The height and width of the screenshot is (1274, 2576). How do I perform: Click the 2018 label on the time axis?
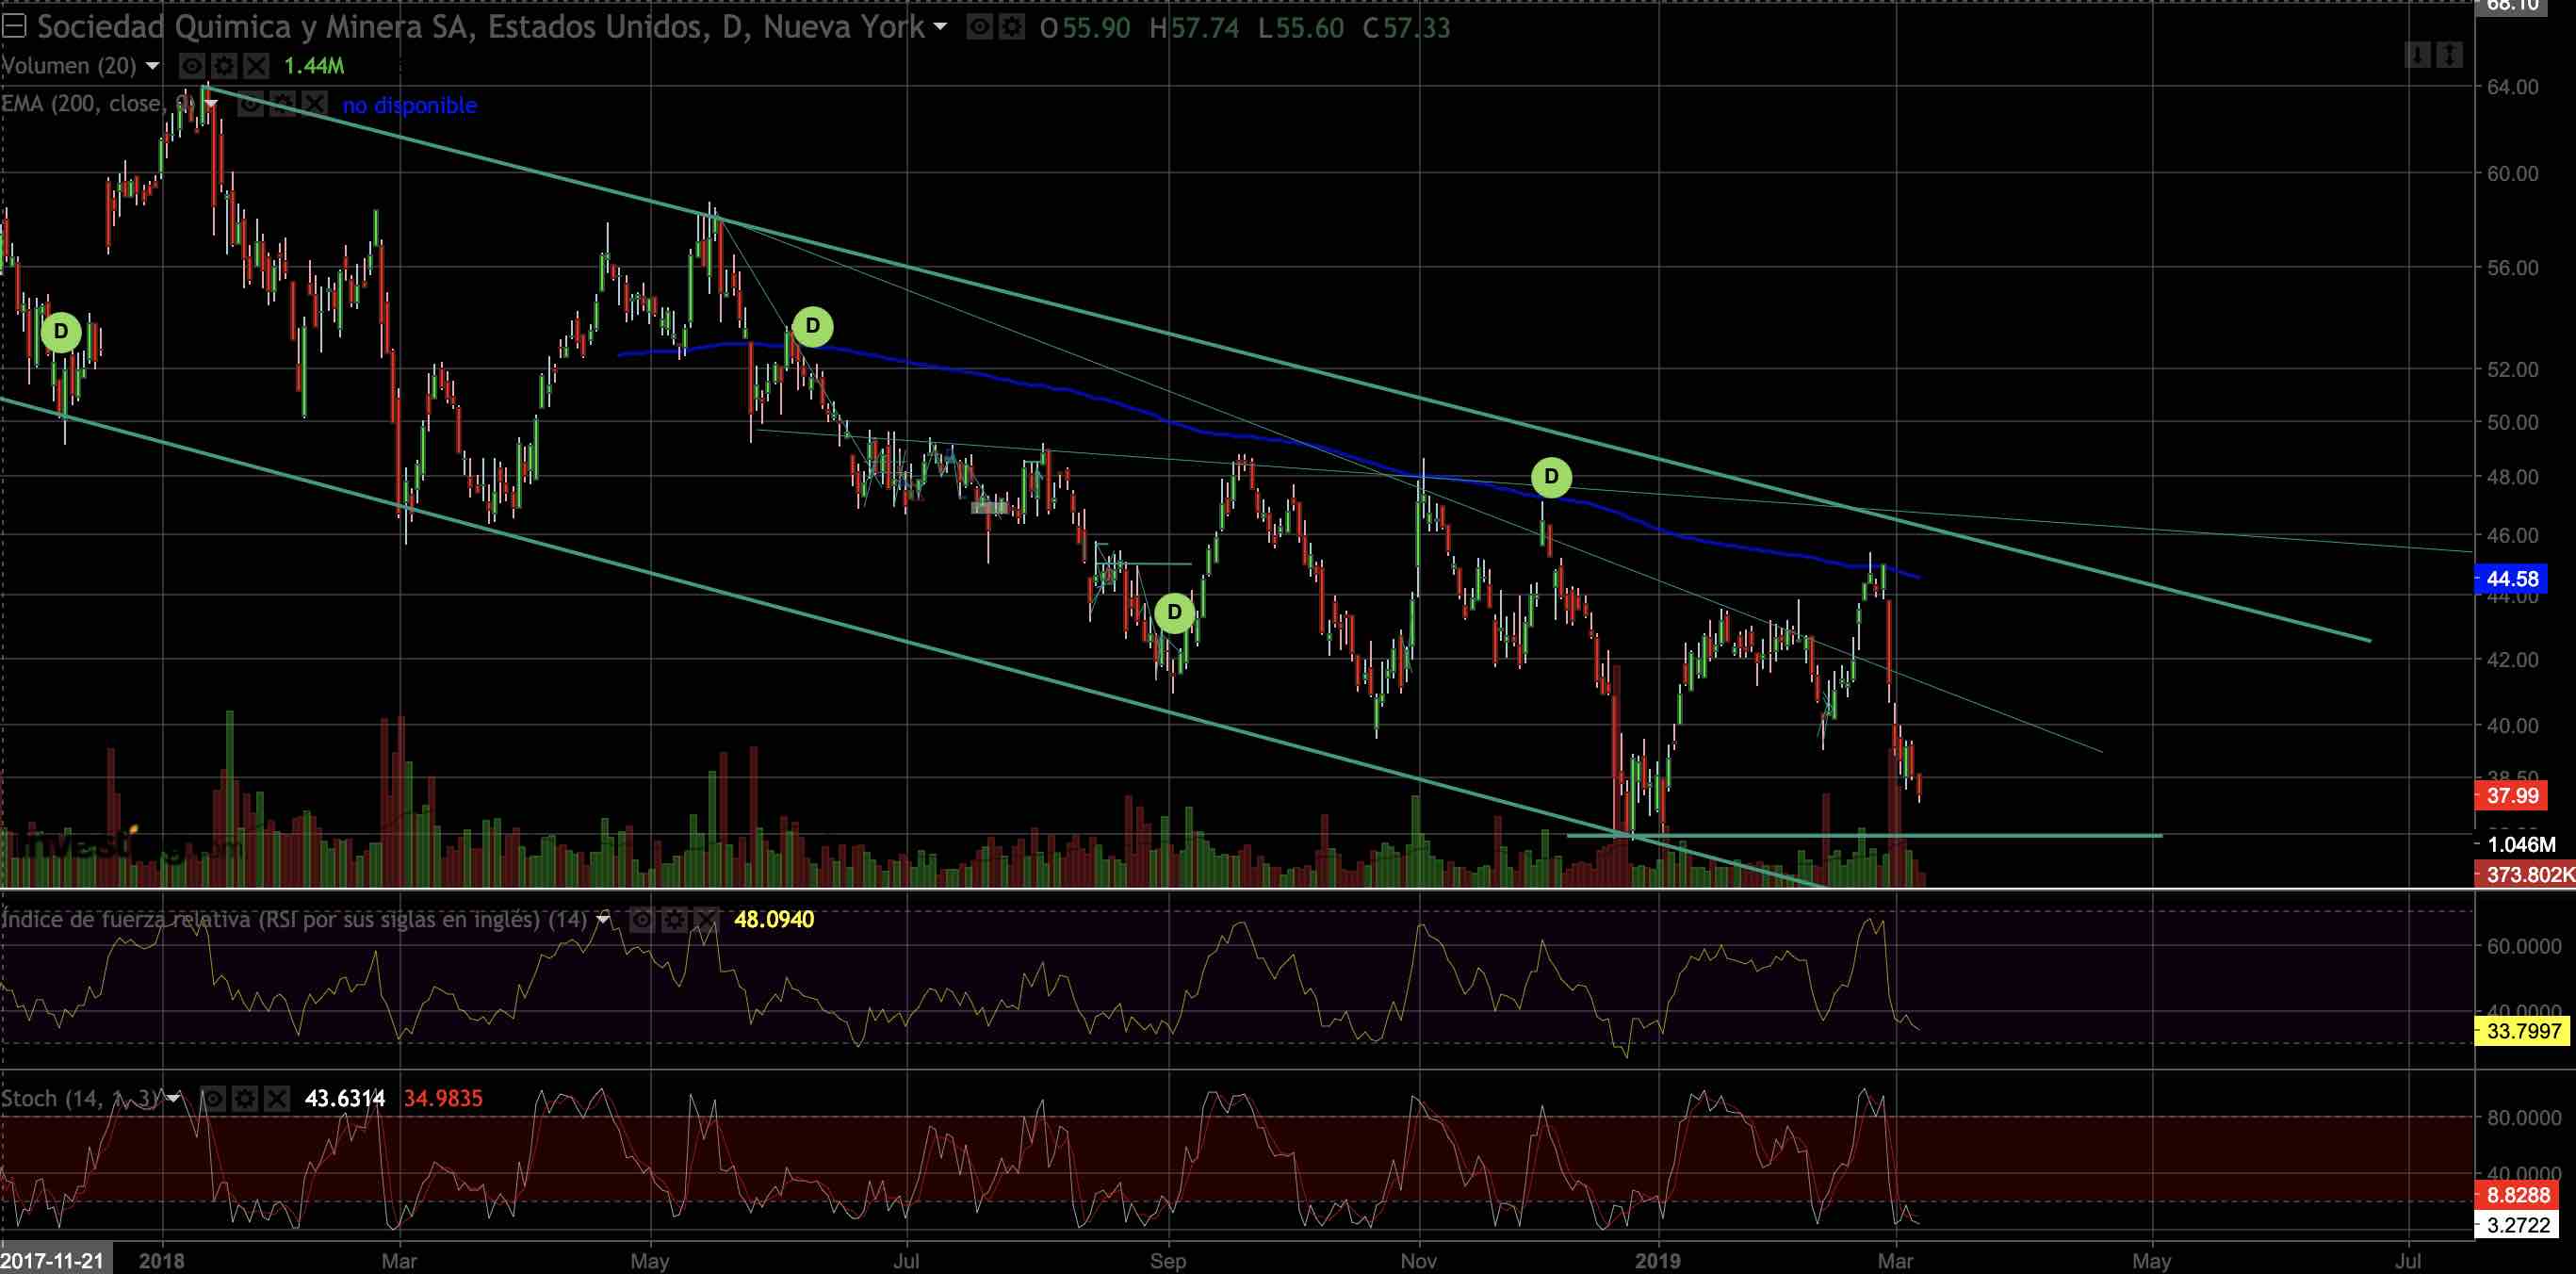[162, 1261]
